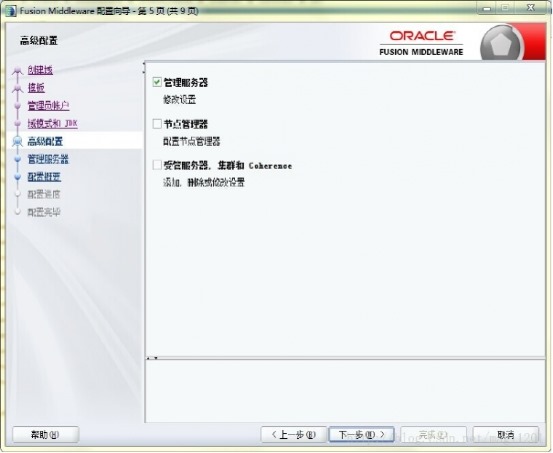
Task: Check 受管服务器, 集群和 Coherence option
Action: (157, 165)
